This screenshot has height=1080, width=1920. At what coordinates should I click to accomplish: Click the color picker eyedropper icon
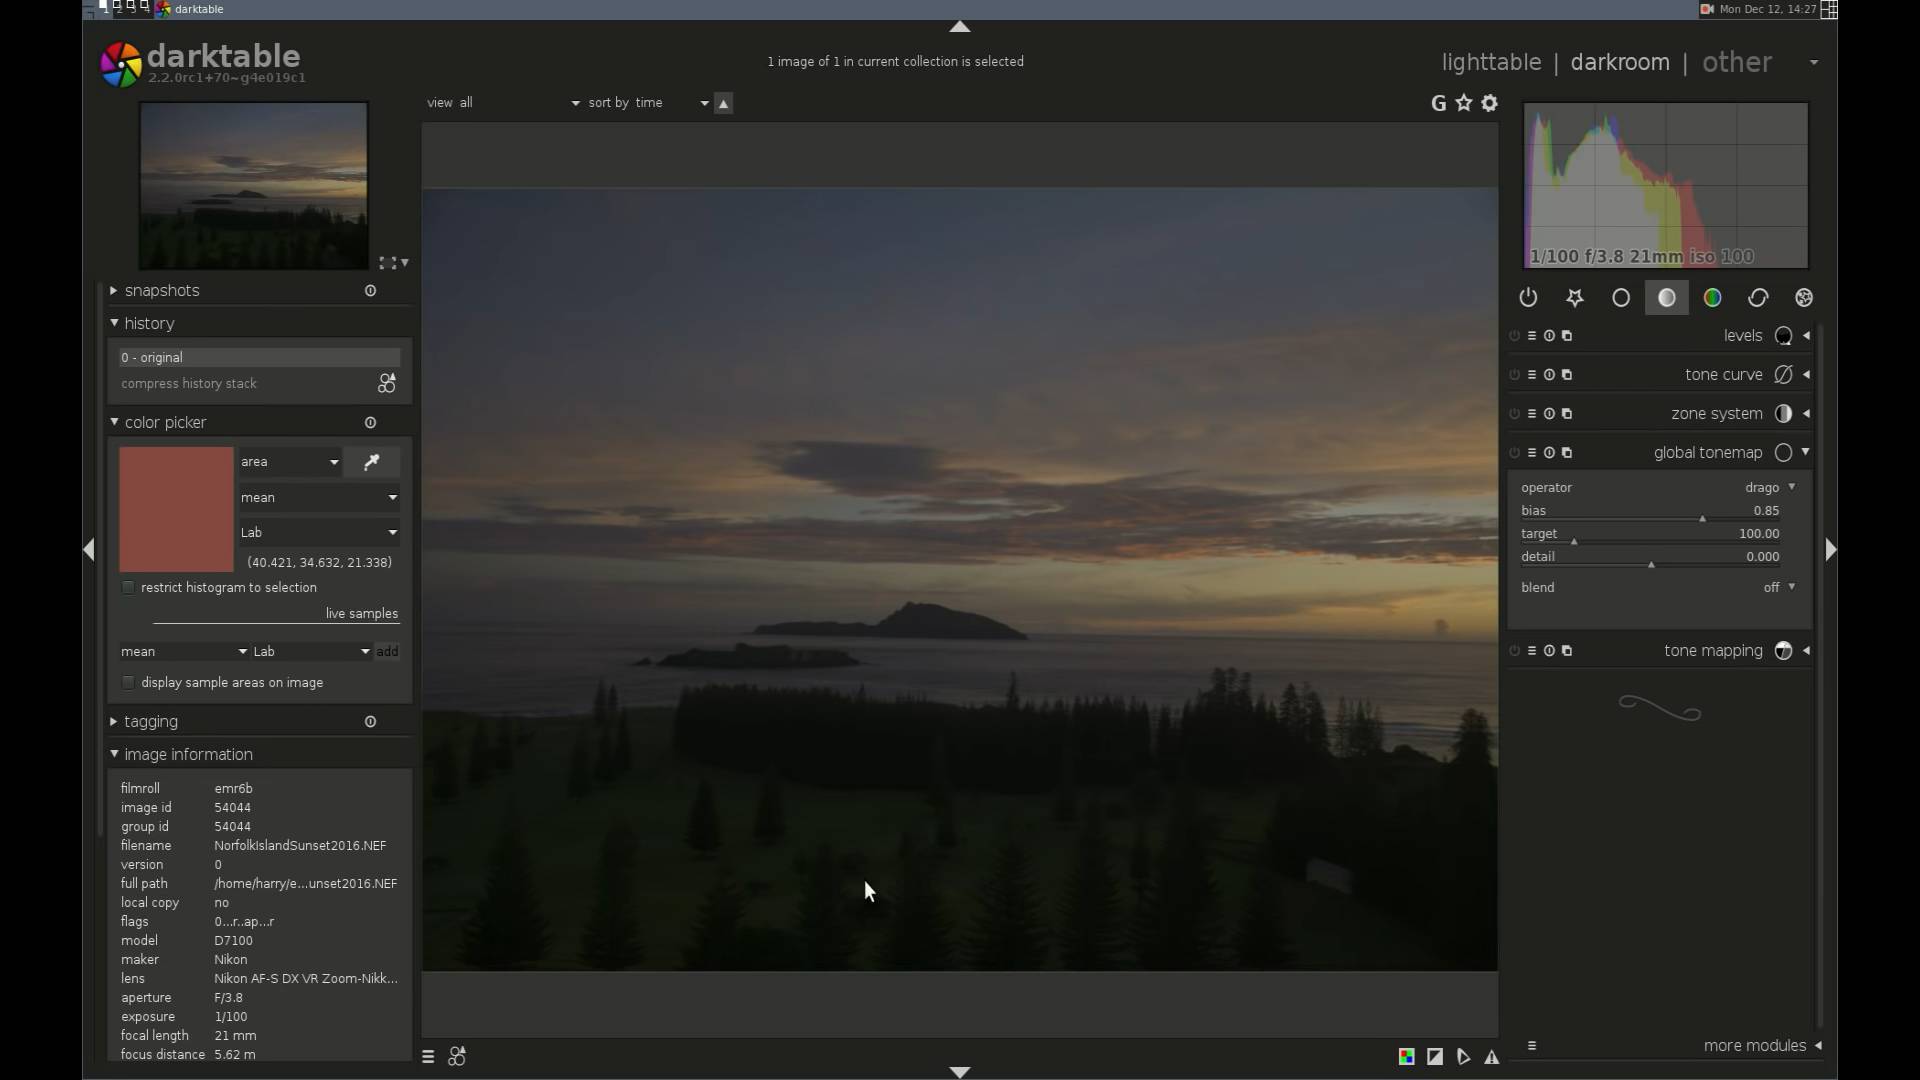coord(371,462)
